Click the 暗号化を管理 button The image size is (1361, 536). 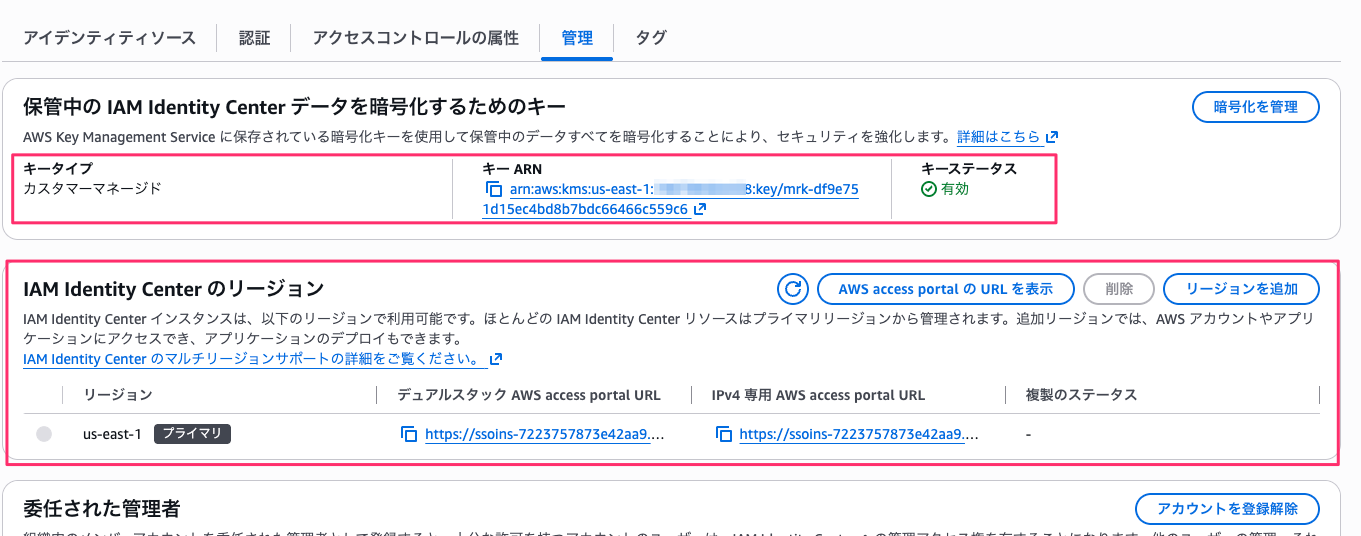click(x=1255, y=107)
